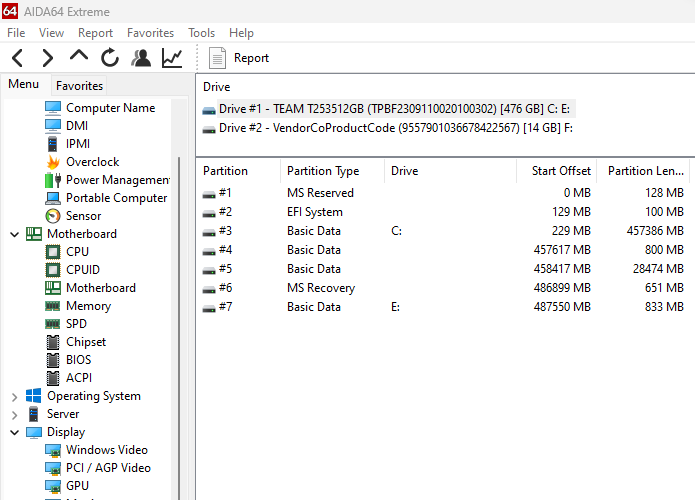
Task: Click the Report toolbar button label
Action: [x=251, y=58]
